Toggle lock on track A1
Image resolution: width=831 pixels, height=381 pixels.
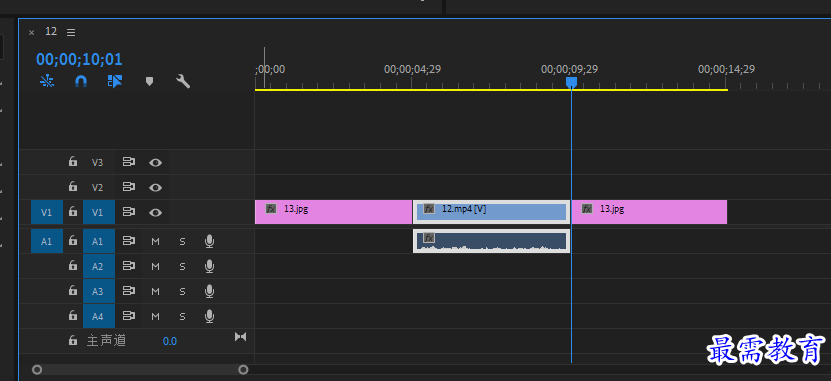pos(73,241)
